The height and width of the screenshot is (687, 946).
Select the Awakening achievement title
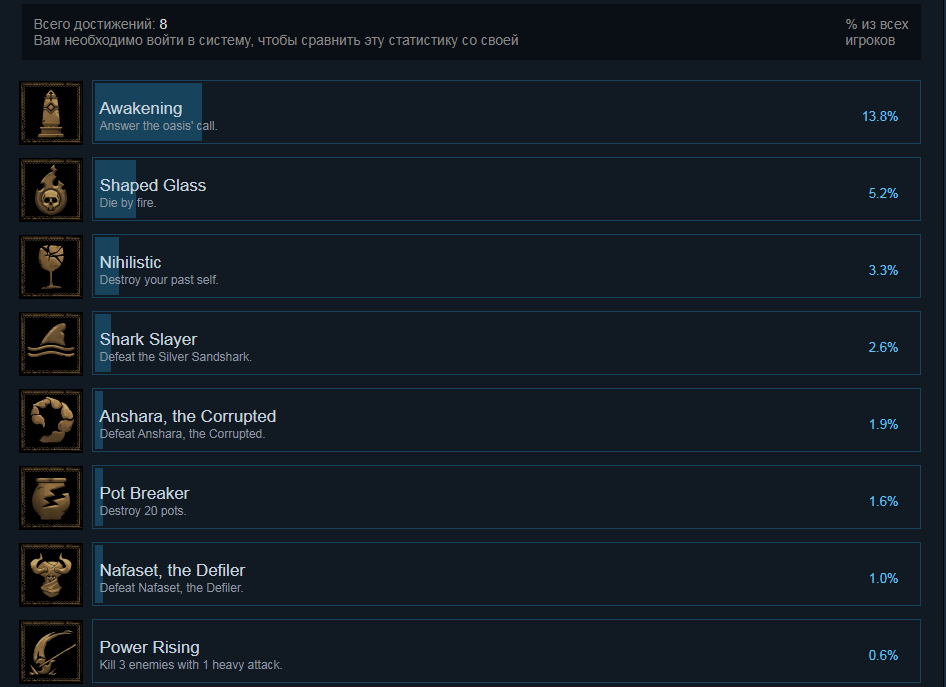(x=141, y=108)
